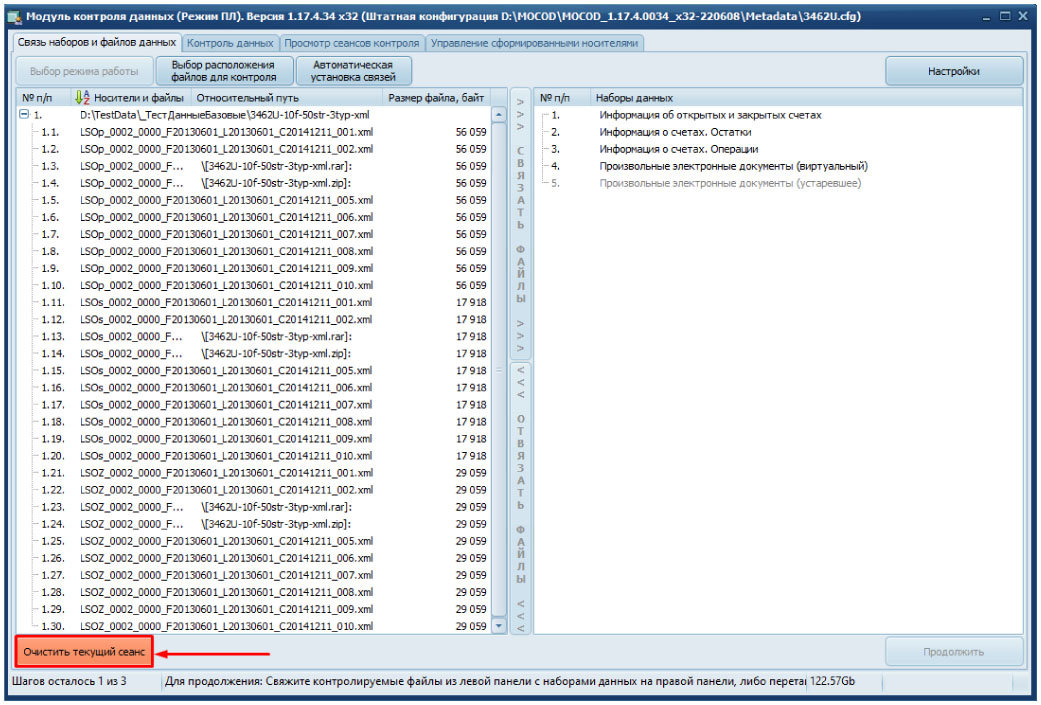
Task: Open the Управление сформированными носителями tab
Action: click(534, 43)
